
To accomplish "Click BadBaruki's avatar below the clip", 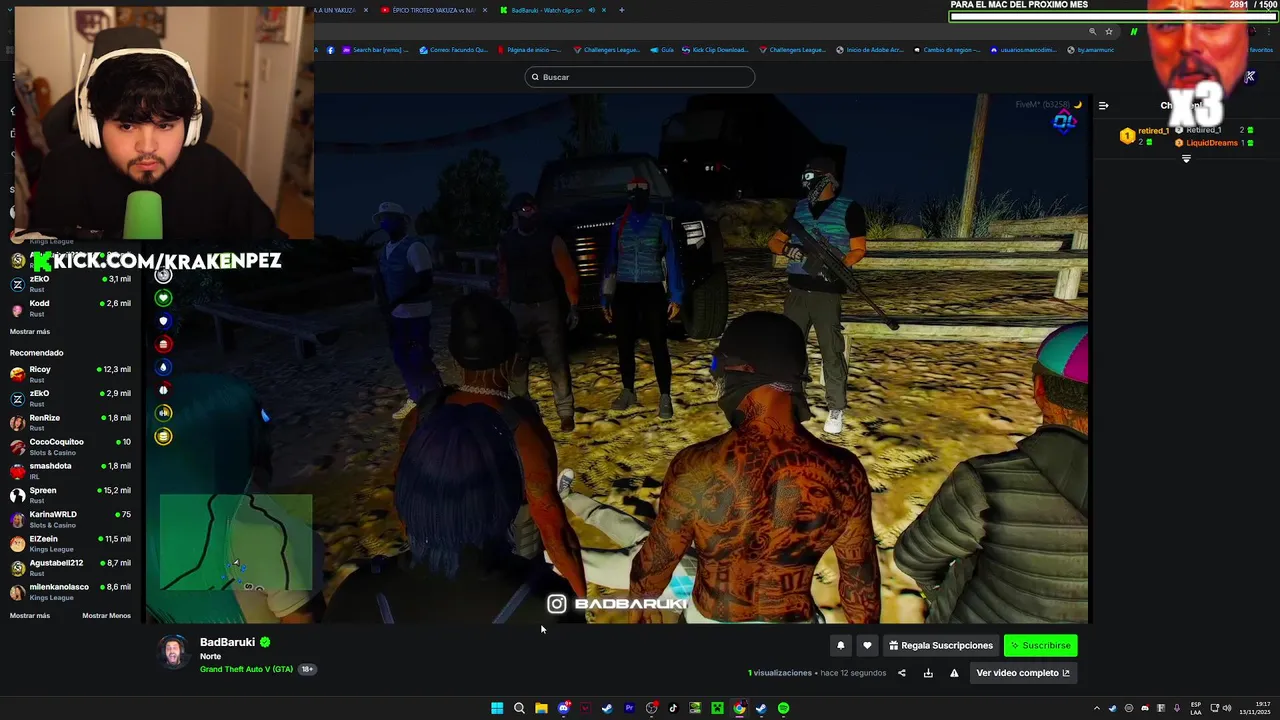I will tap(174, 652).
